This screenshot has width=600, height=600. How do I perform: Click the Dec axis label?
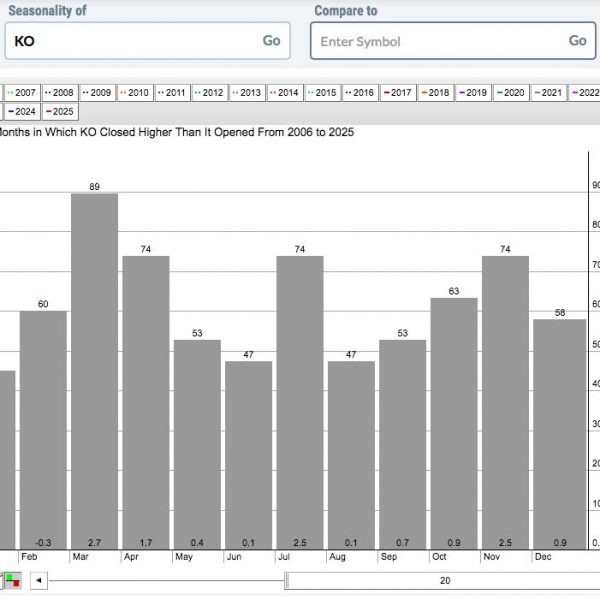click(543, 557)
